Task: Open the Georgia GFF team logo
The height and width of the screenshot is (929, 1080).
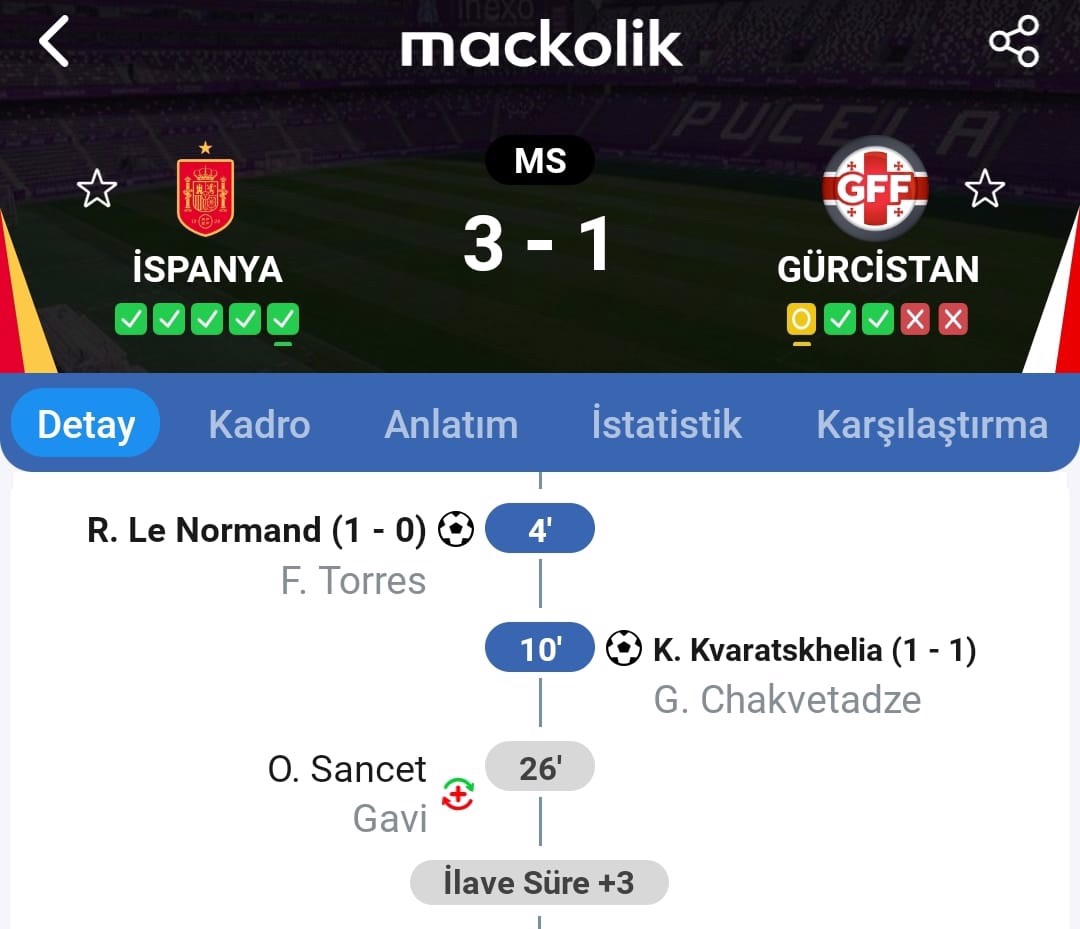Action: click(x=875, y=188)
